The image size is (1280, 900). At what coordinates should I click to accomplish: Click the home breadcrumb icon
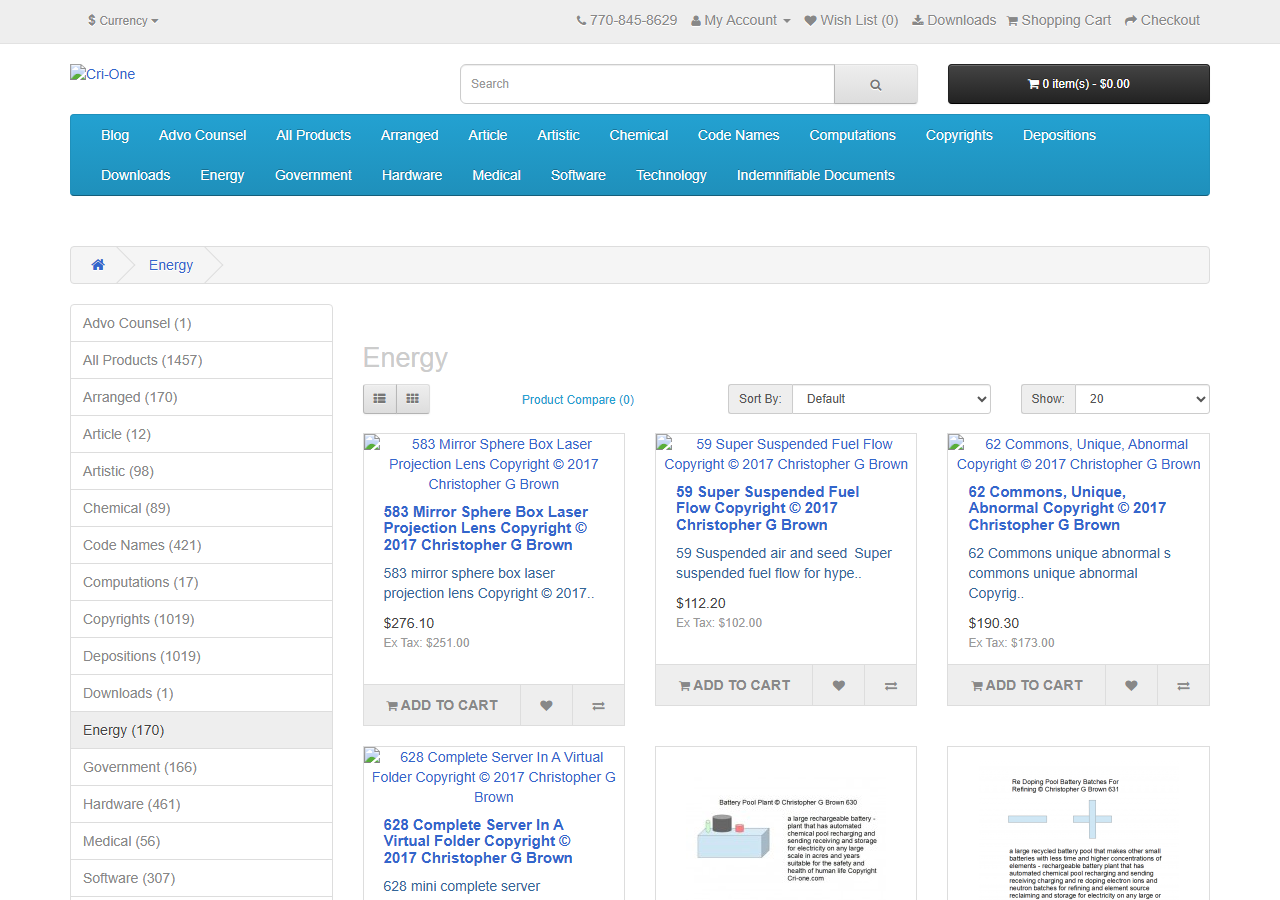98,265
